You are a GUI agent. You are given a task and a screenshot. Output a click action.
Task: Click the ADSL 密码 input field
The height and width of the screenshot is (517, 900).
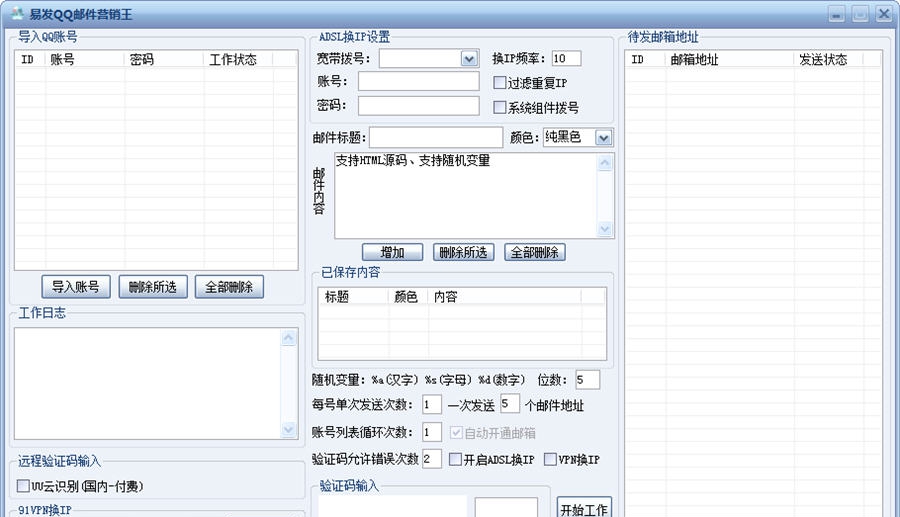[418, 106]
